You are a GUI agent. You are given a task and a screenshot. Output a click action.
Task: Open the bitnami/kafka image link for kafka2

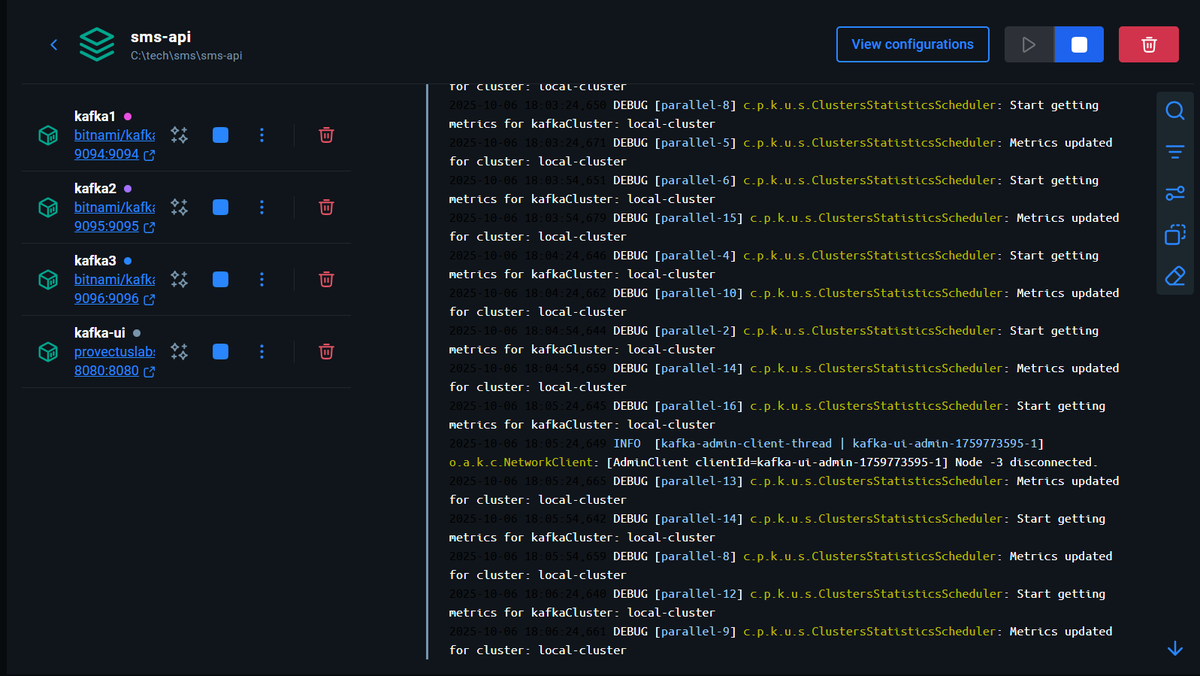[114, 207]
